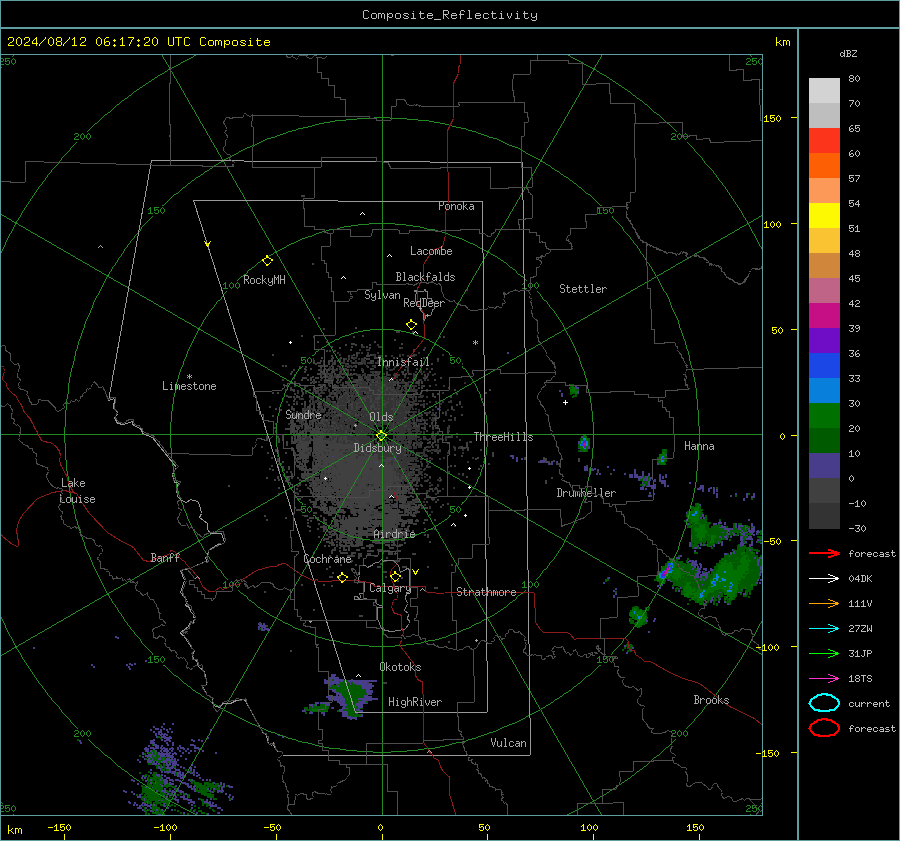Click the Cochrane city label
This screenshot has height=841, width=900.
tap(327, 559)
